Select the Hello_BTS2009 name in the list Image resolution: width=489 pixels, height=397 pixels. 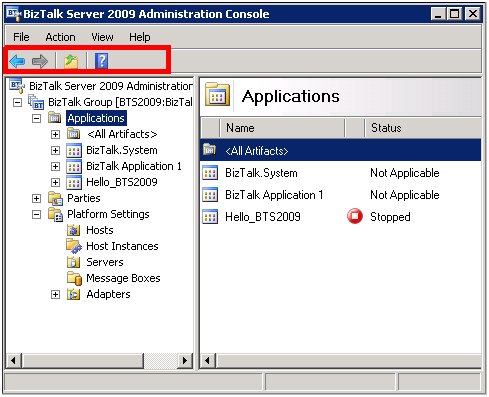[x=263, y=217]
